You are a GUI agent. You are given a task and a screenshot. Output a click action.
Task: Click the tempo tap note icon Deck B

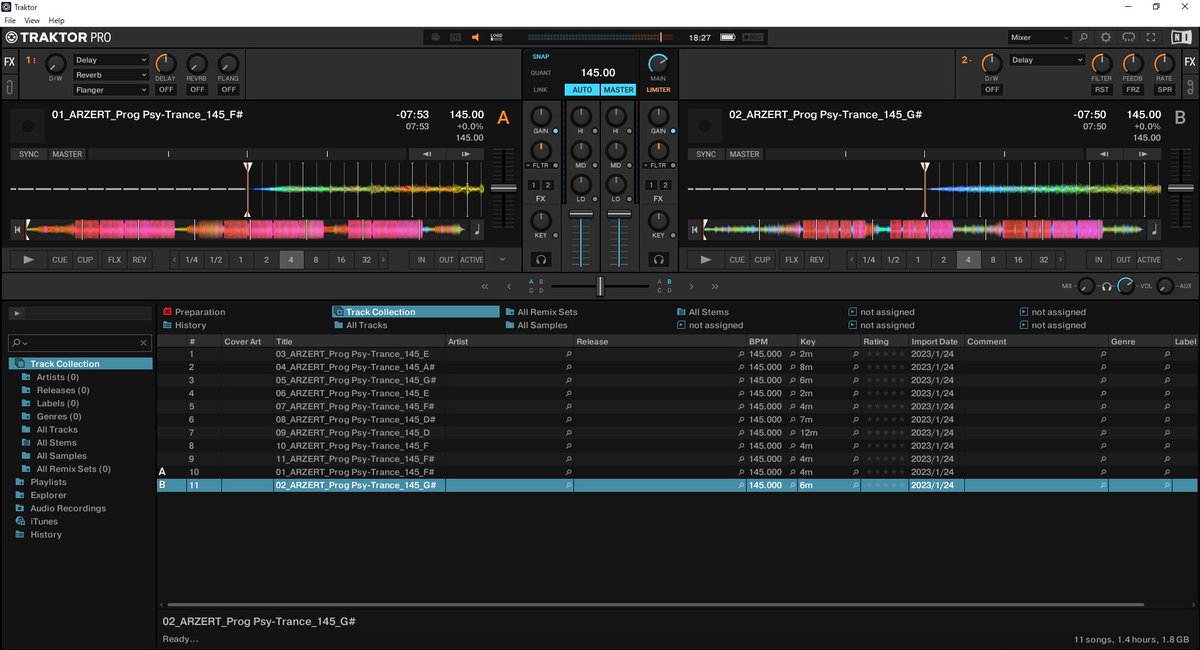(x=1154, y=229)
